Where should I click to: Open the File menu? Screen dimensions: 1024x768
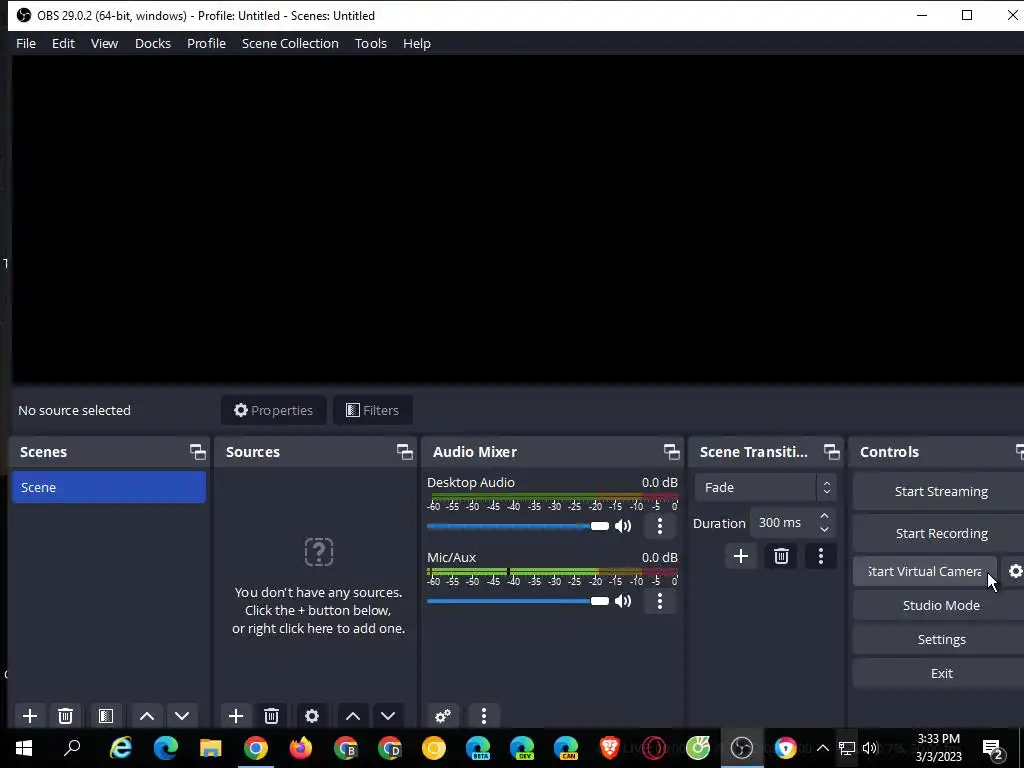[26, 44]
